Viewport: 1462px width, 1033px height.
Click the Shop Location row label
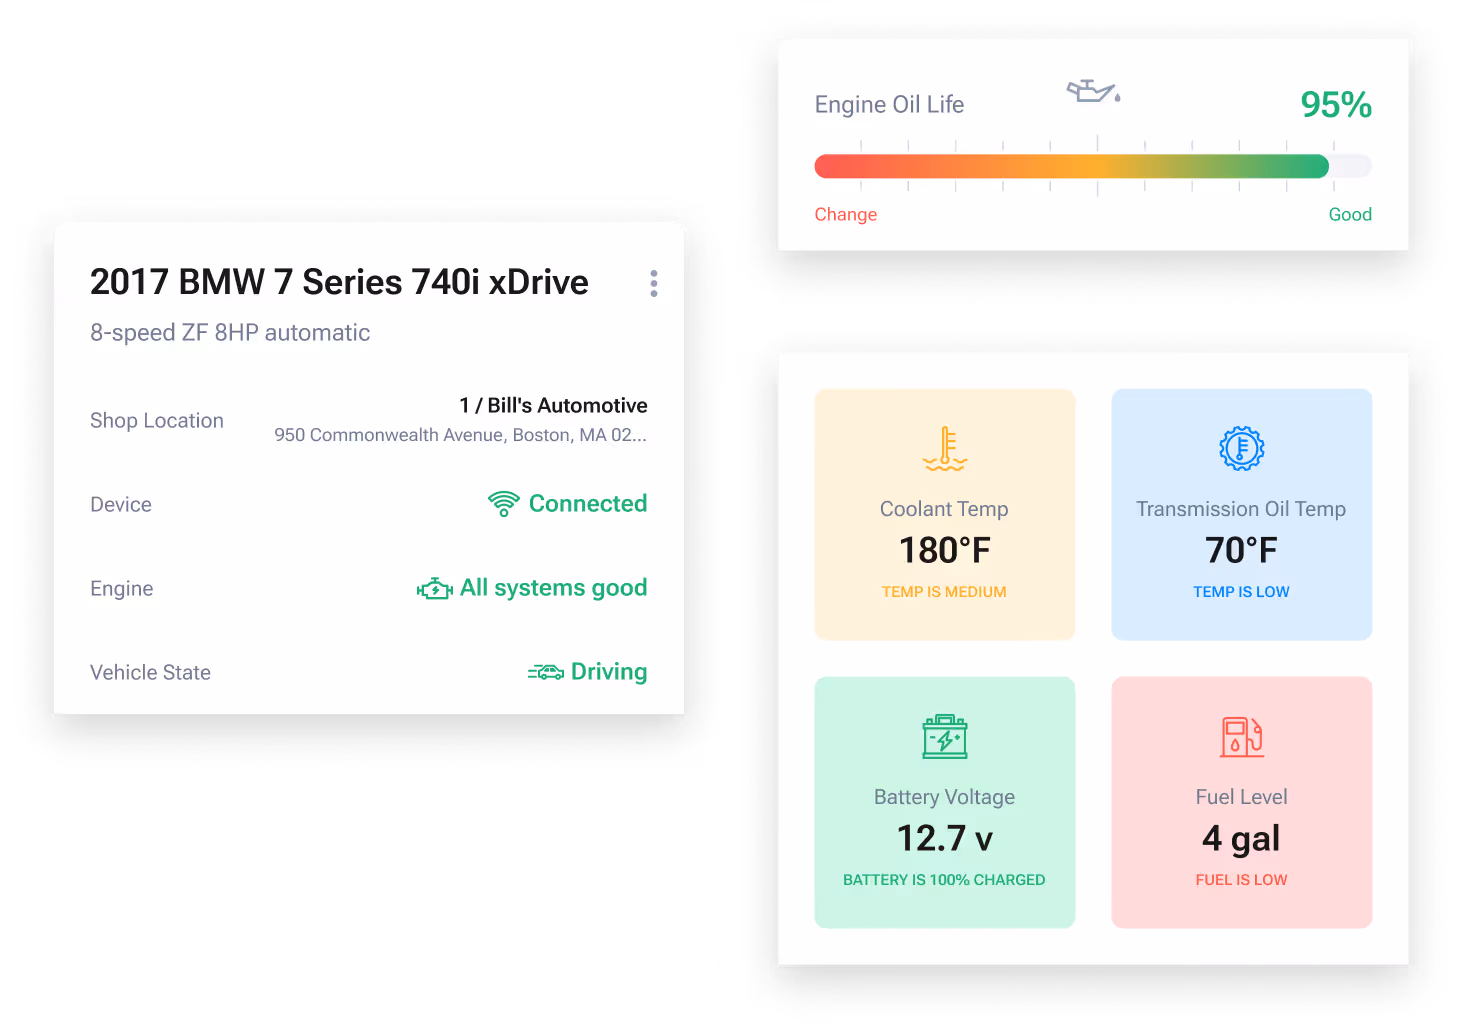(157, 421)
